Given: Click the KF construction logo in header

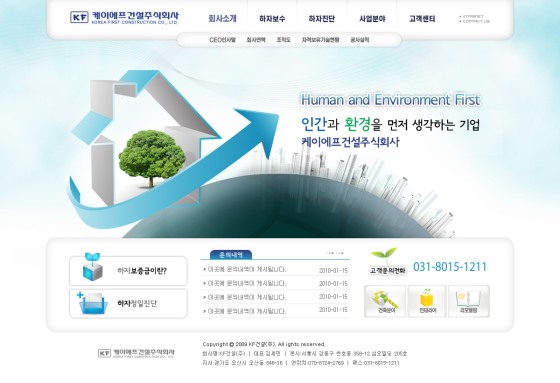Looking at the screenshot, I should [x=124, y=18].
